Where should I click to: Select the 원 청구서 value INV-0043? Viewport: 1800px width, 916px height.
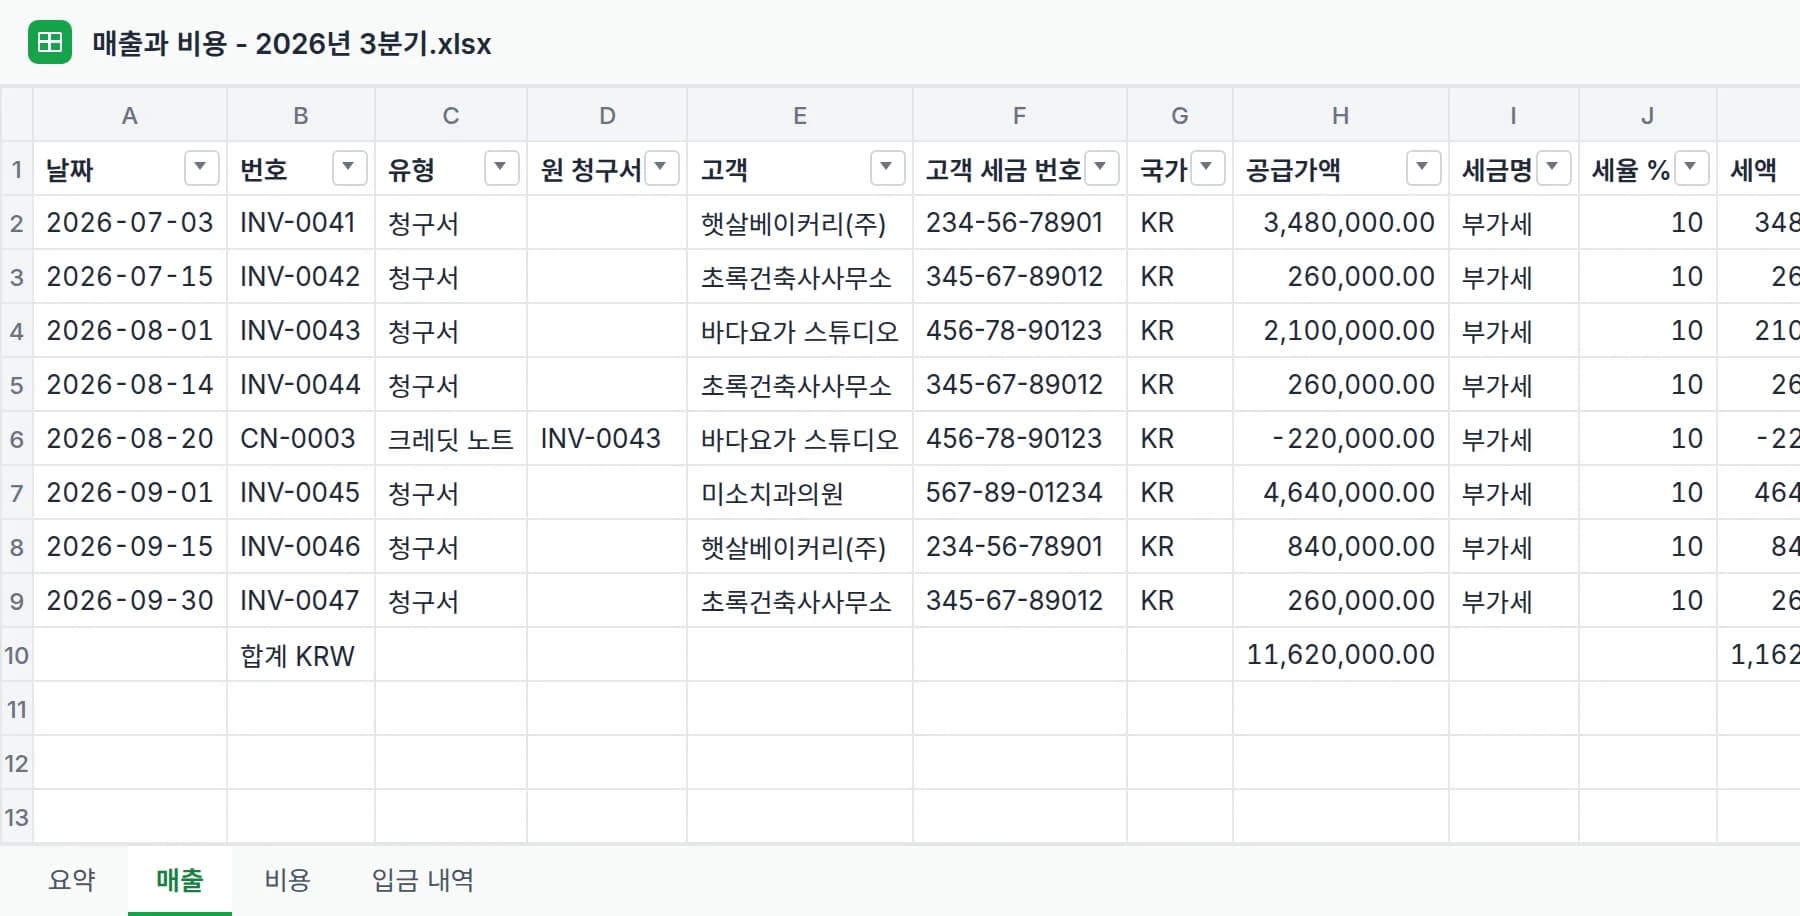(607, 439)
